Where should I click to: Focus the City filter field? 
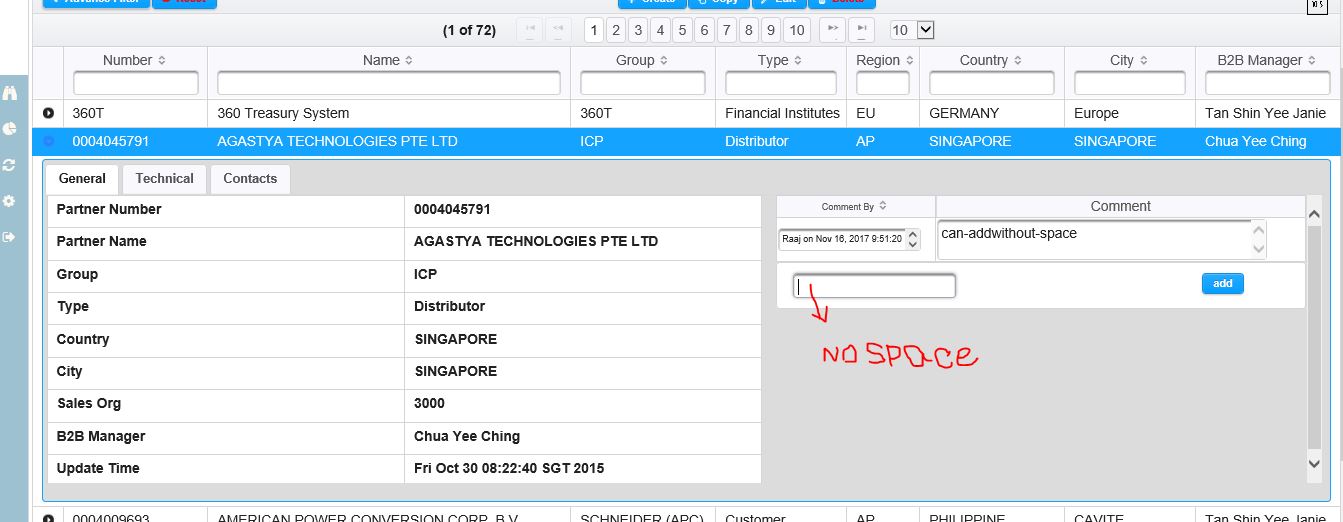pyautogui.click(x=1130, y=82)
